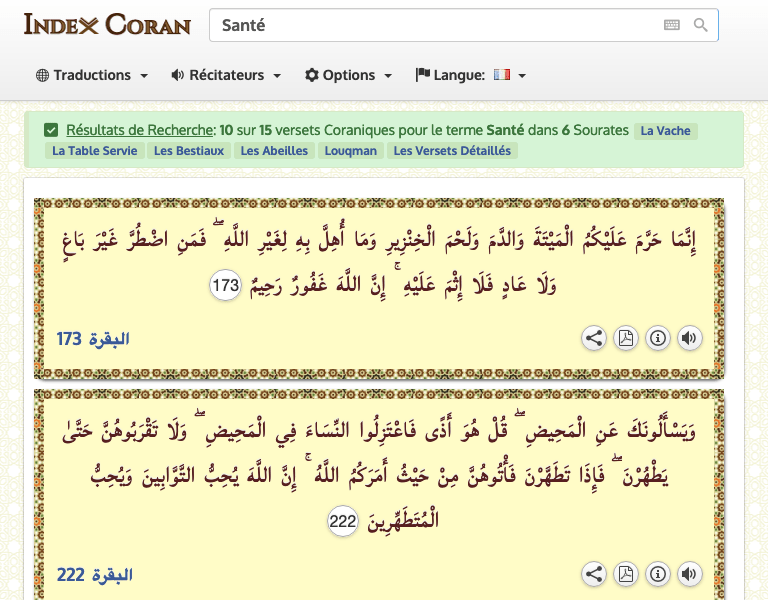Open the virtual keyboard in search box
The height and width of the screenshot is (600, 768).
click(671, 25)
